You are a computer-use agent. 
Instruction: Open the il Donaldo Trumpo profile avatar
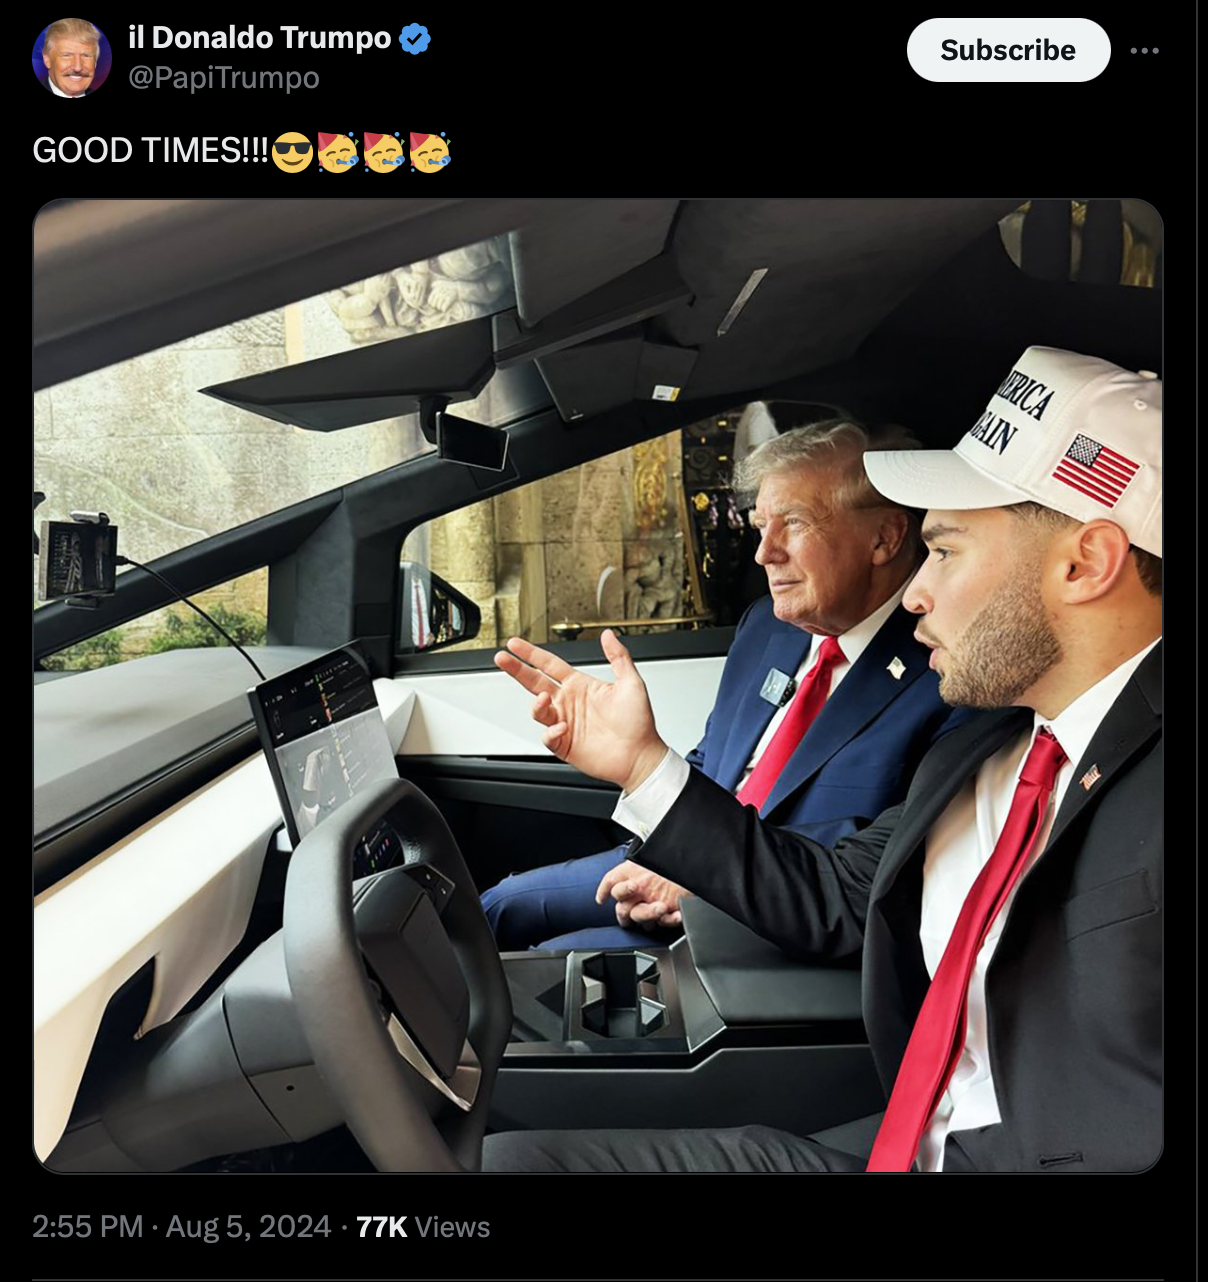click(72, 58)
